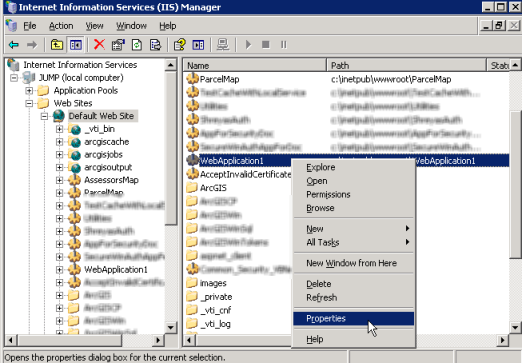This screenshot has width=522, height=363.
Task: Collapse the JUMP (local computer) node
Action: 14,78
